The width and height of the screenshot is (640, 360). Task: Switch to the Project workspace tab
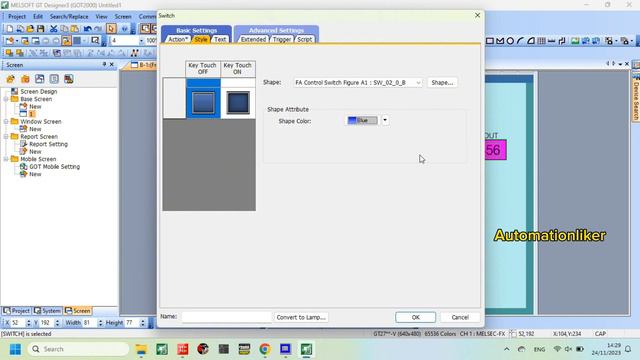pyautogui.click(x=16, y=311)
